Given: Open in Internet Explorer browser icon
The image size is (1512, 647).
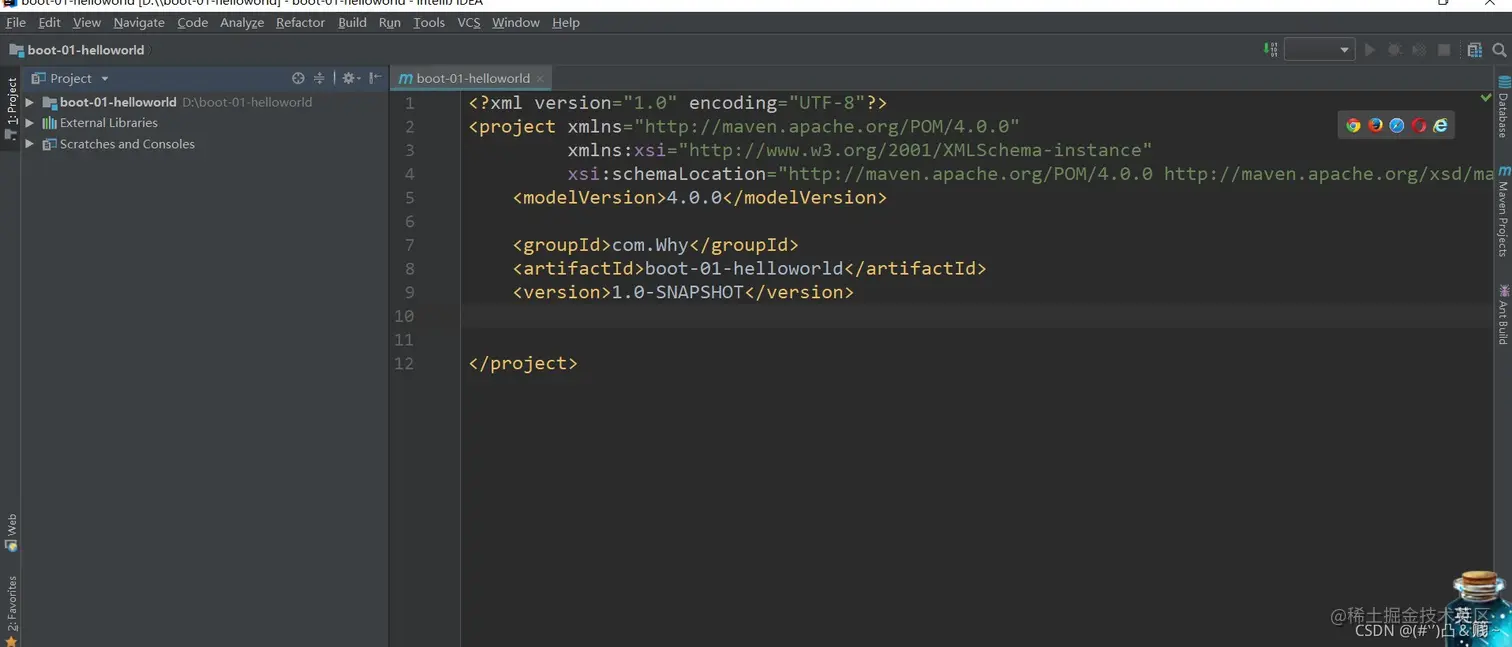Looking at the screenshot, I should pyautogui.click(x=1440, y=125).
